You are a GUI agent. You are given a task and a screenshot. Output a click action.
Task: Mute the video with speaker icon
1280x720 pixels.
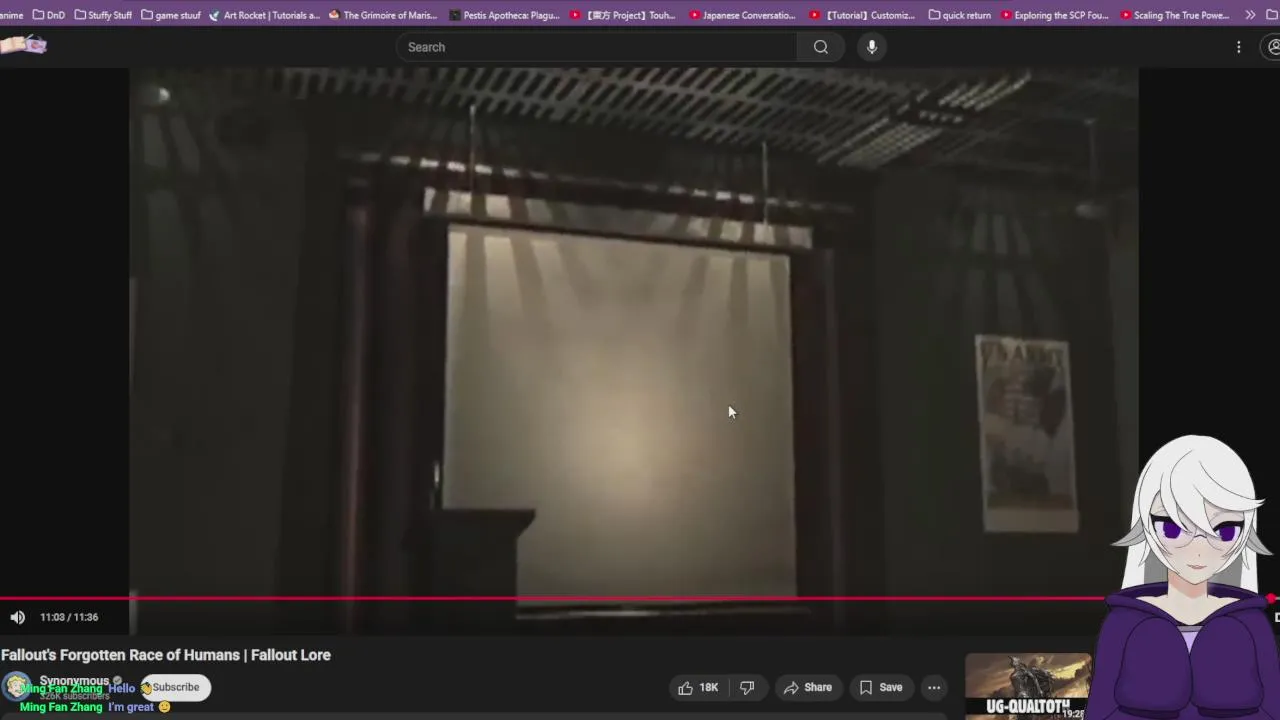pyautogui.click(x=17, y=617)
